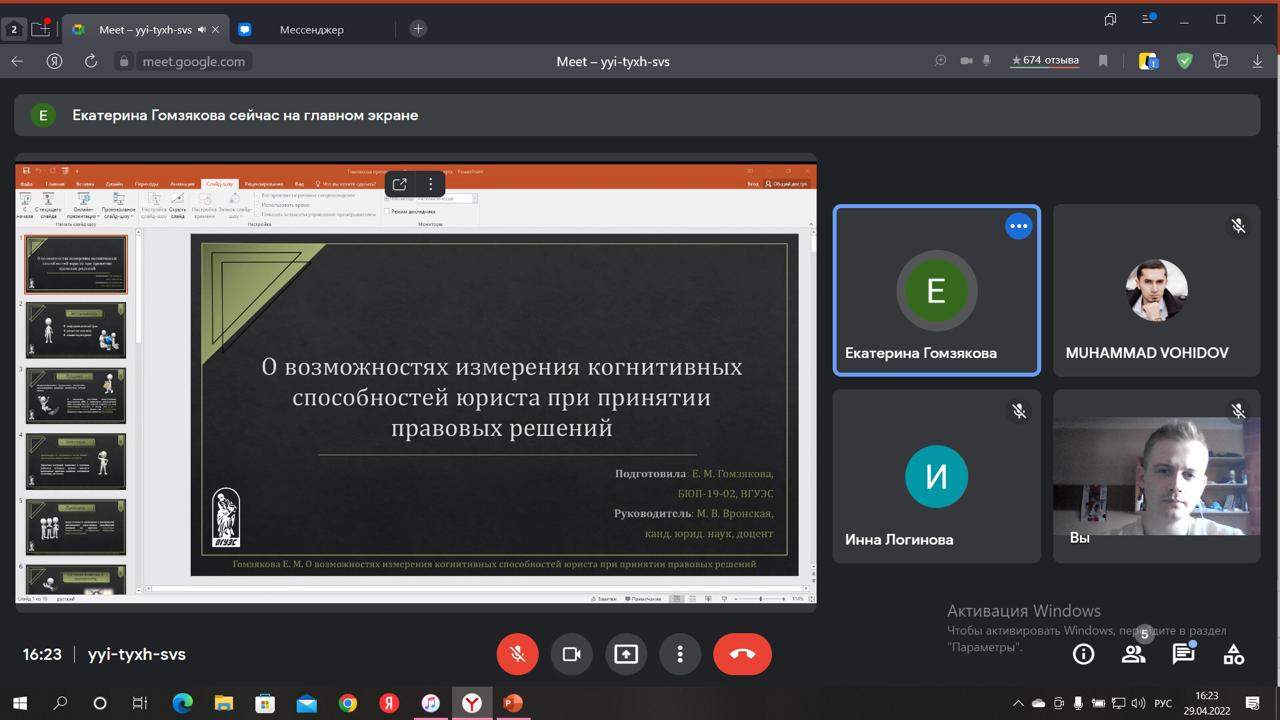Unmute microphone with the red mic button
1280x720 pixels.
click(518, 654)
